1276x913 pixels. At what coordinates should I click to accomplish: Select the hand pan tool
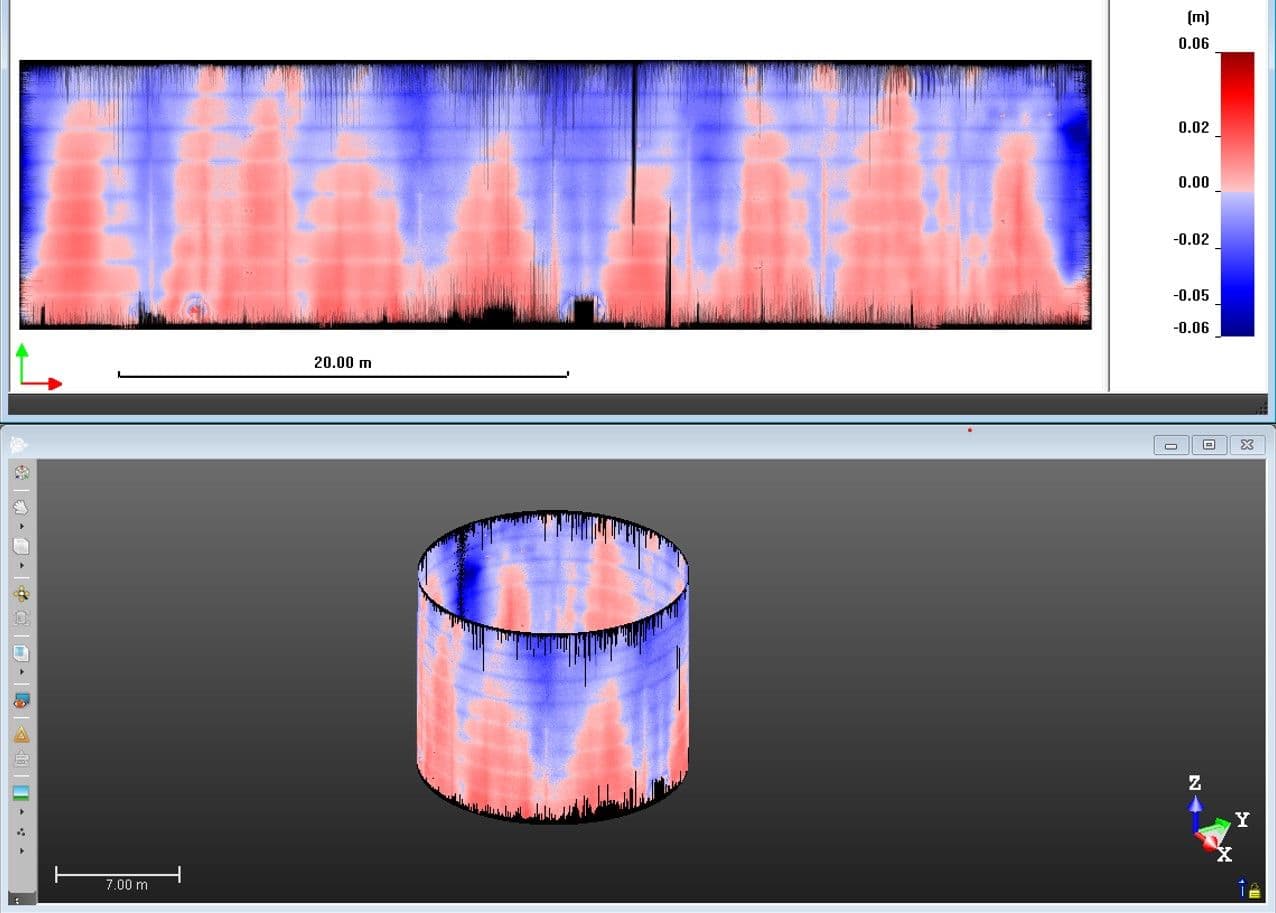21,507
